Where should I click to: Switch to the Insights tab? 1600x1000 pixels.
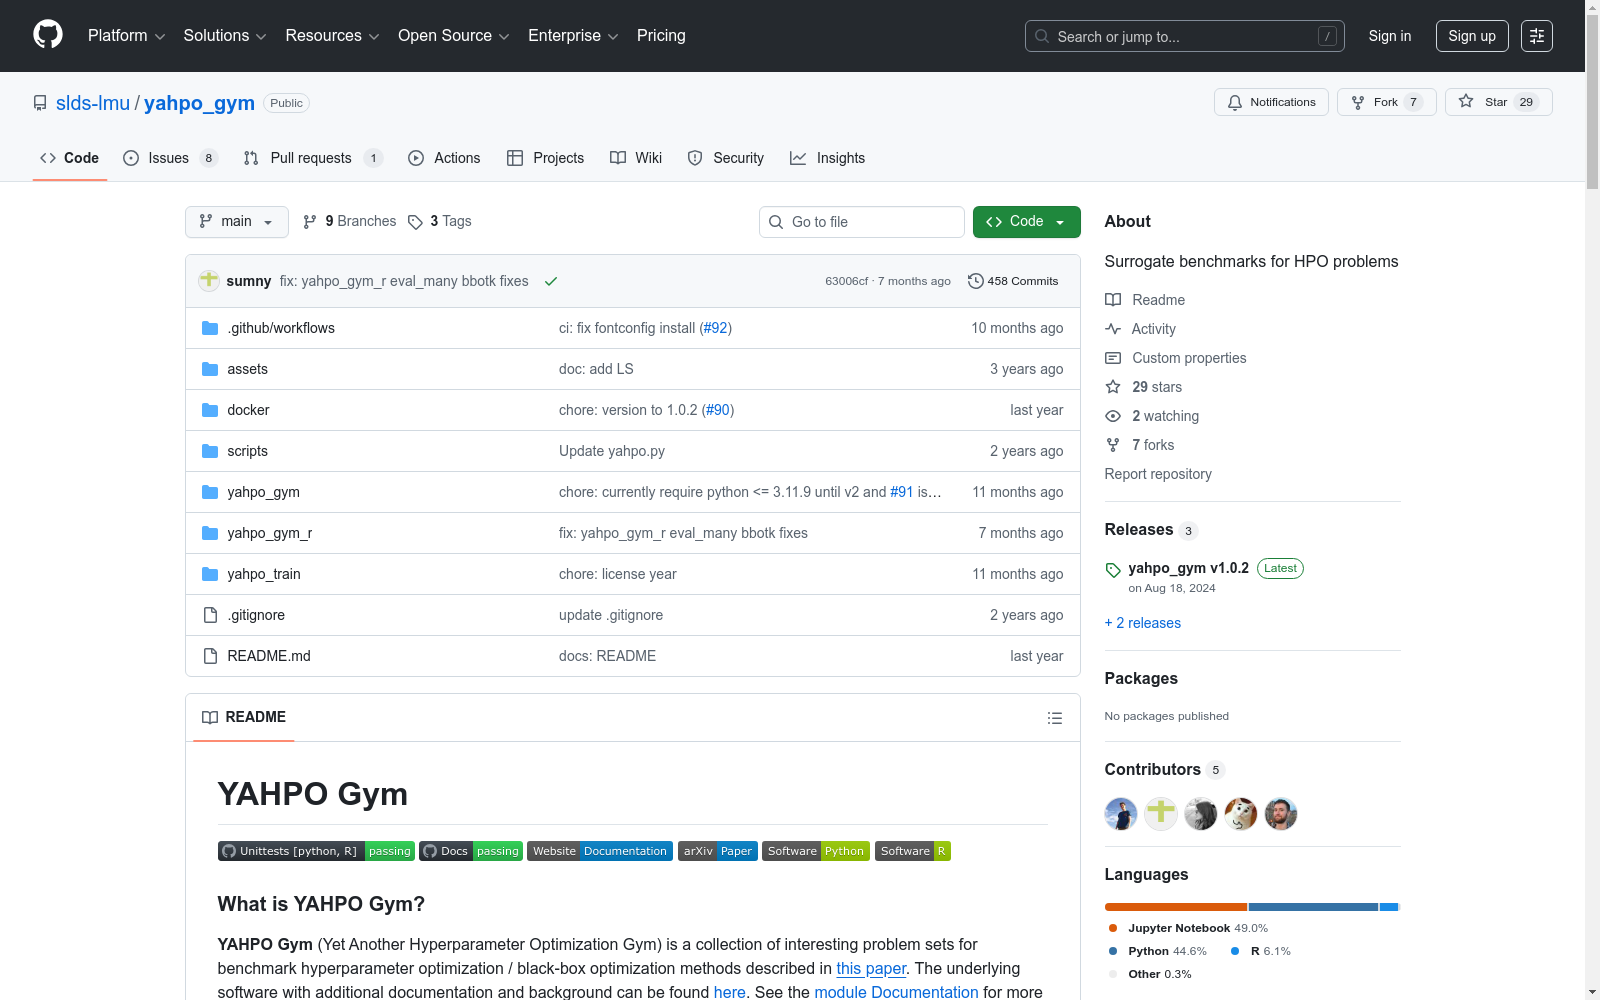[827, 158]
